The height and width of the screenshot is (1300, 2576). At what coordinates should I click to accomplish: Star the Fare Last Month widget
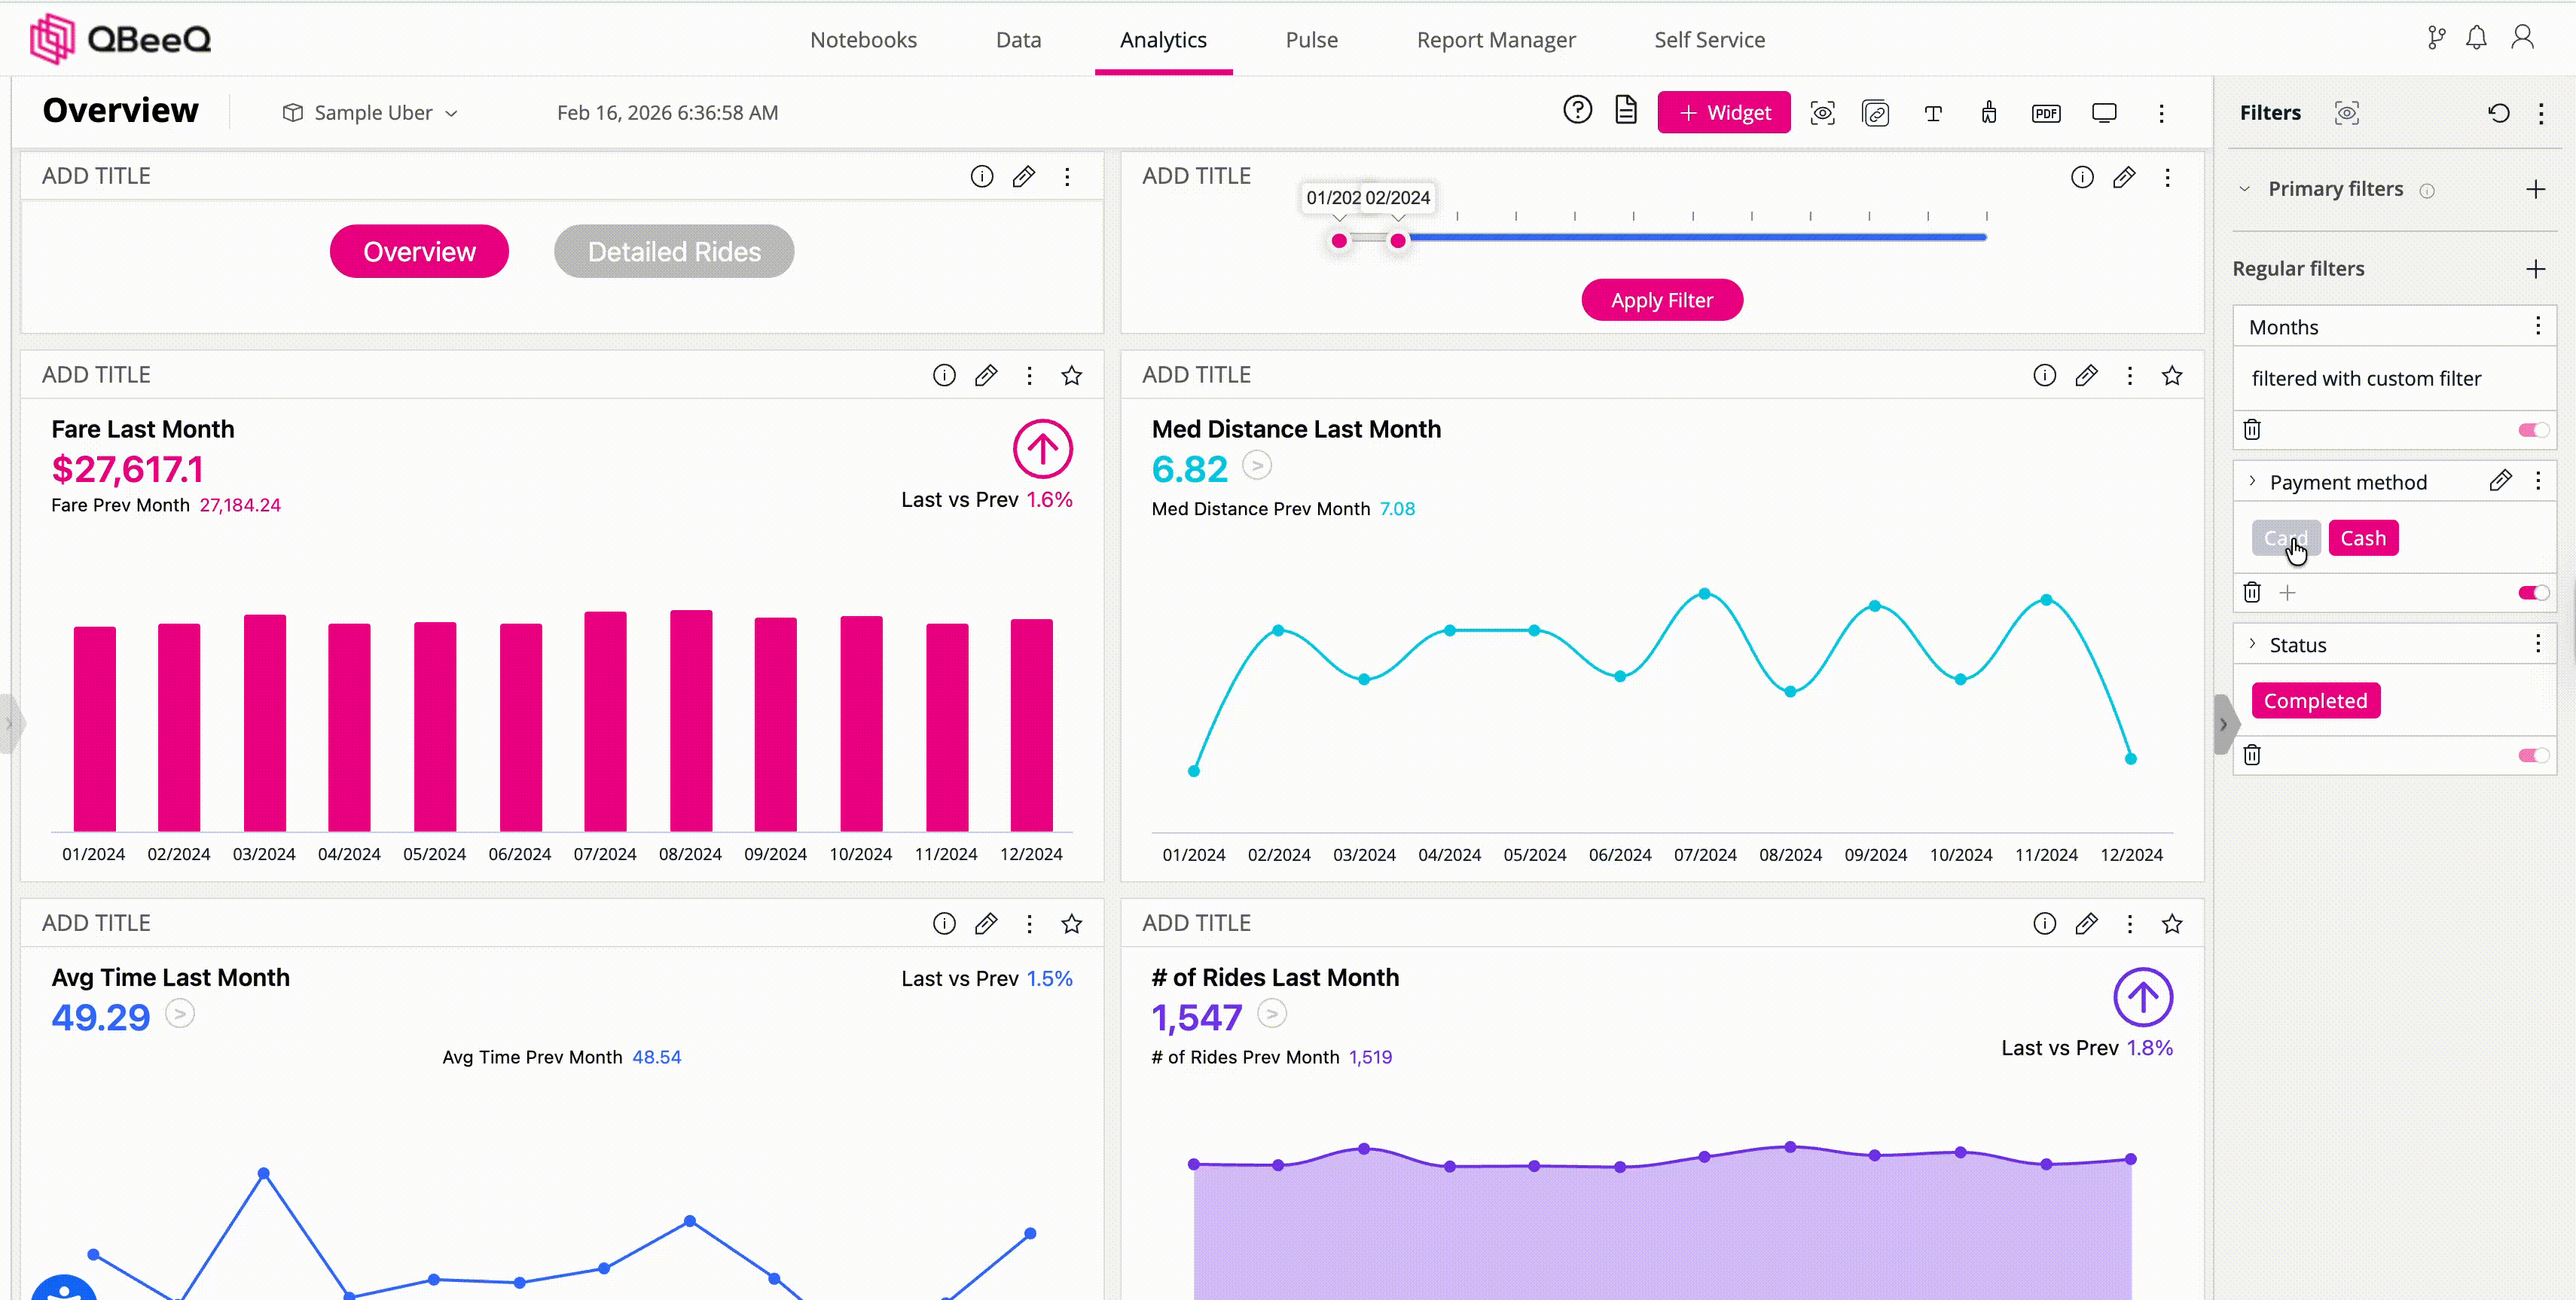coord(1071,375)
